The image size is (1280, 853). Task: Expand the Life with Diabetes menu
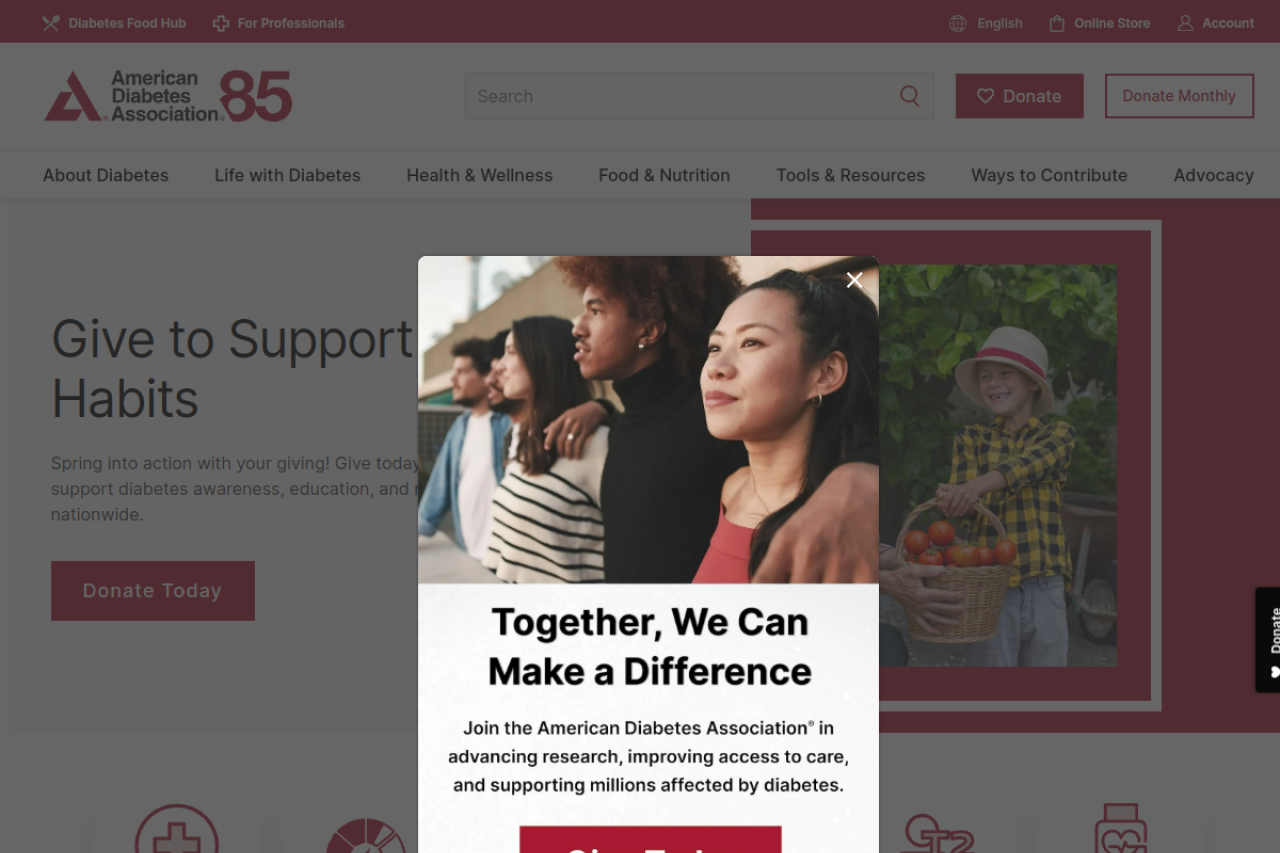(287, 175)
